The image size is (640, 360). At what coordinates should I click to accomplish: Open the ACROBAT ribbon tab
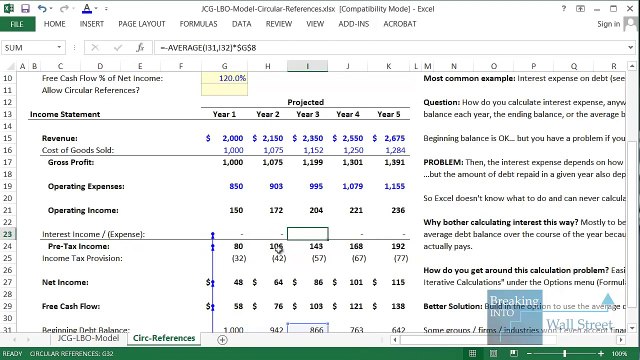400,24
